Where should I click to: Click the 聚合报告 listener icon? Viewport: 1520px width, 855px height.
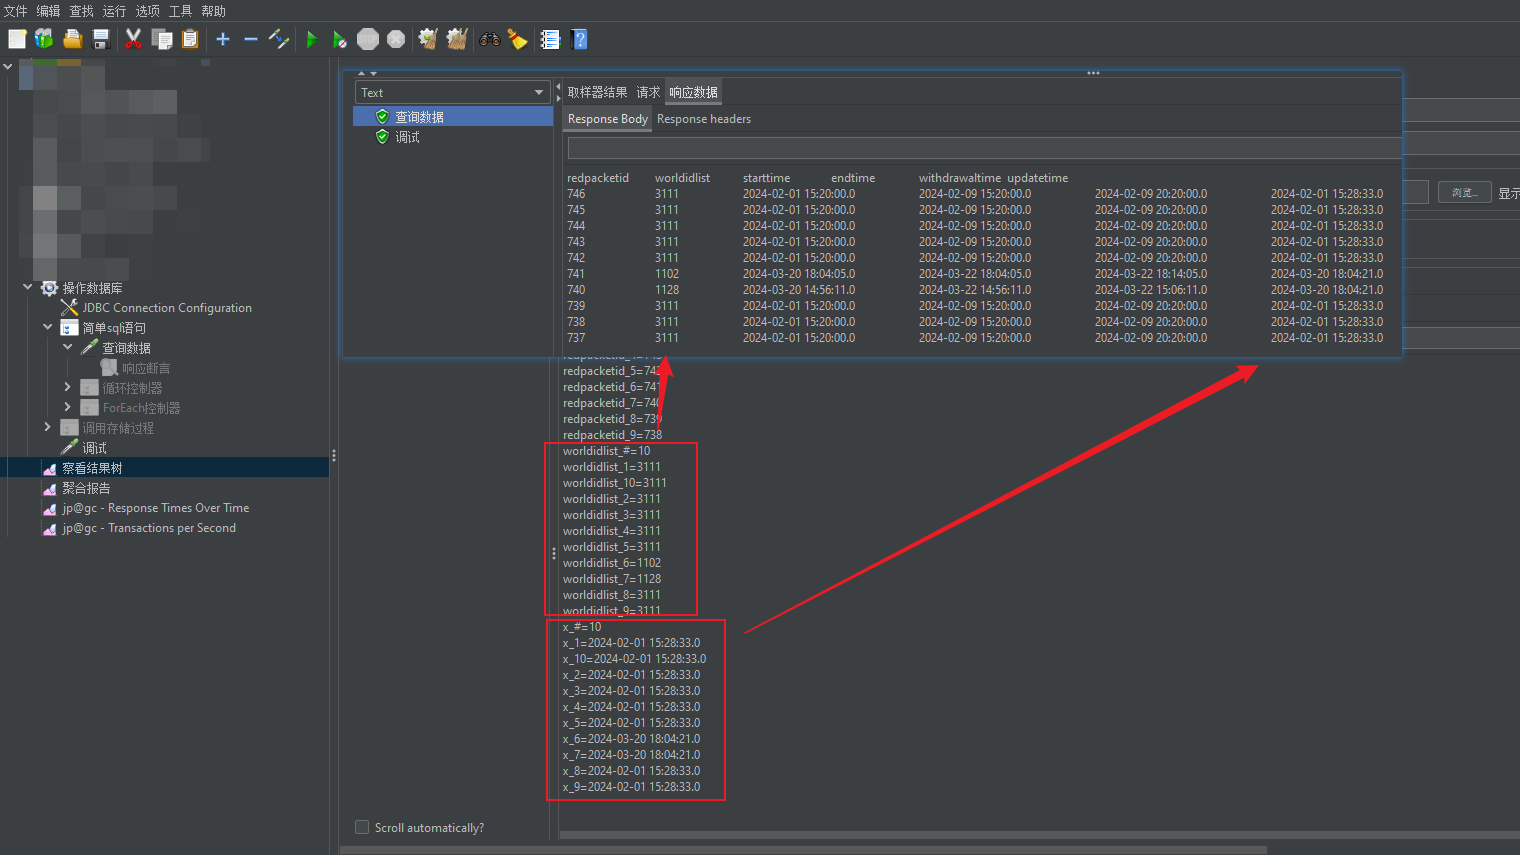tap(49, 488)
